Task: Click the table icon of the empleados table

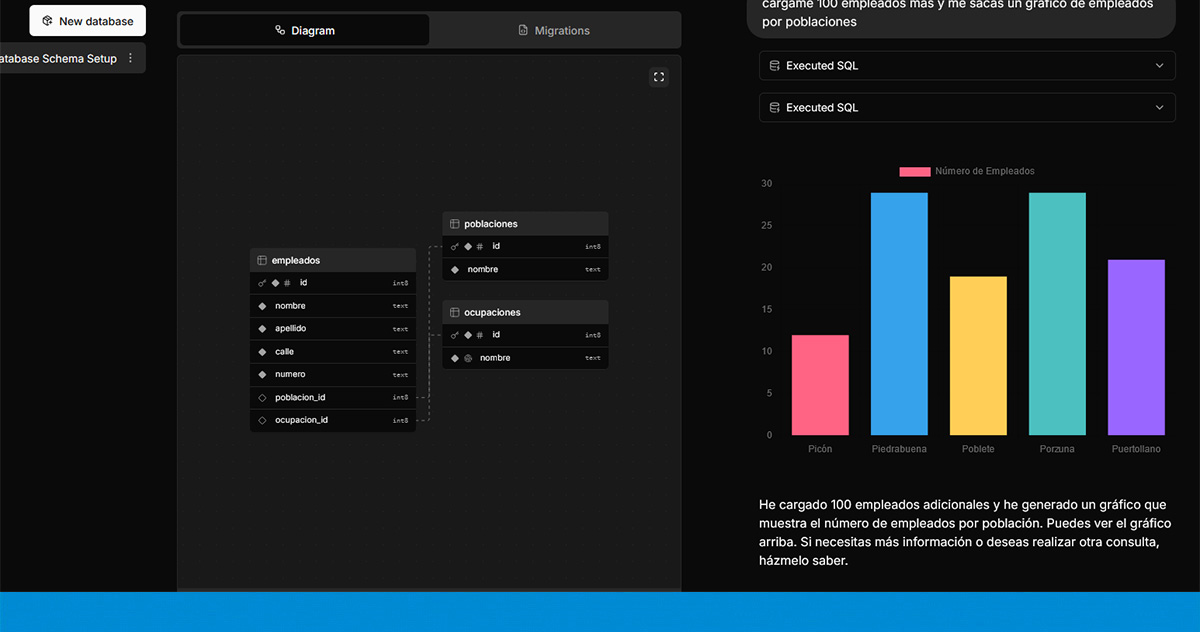Action: point(262,260)
